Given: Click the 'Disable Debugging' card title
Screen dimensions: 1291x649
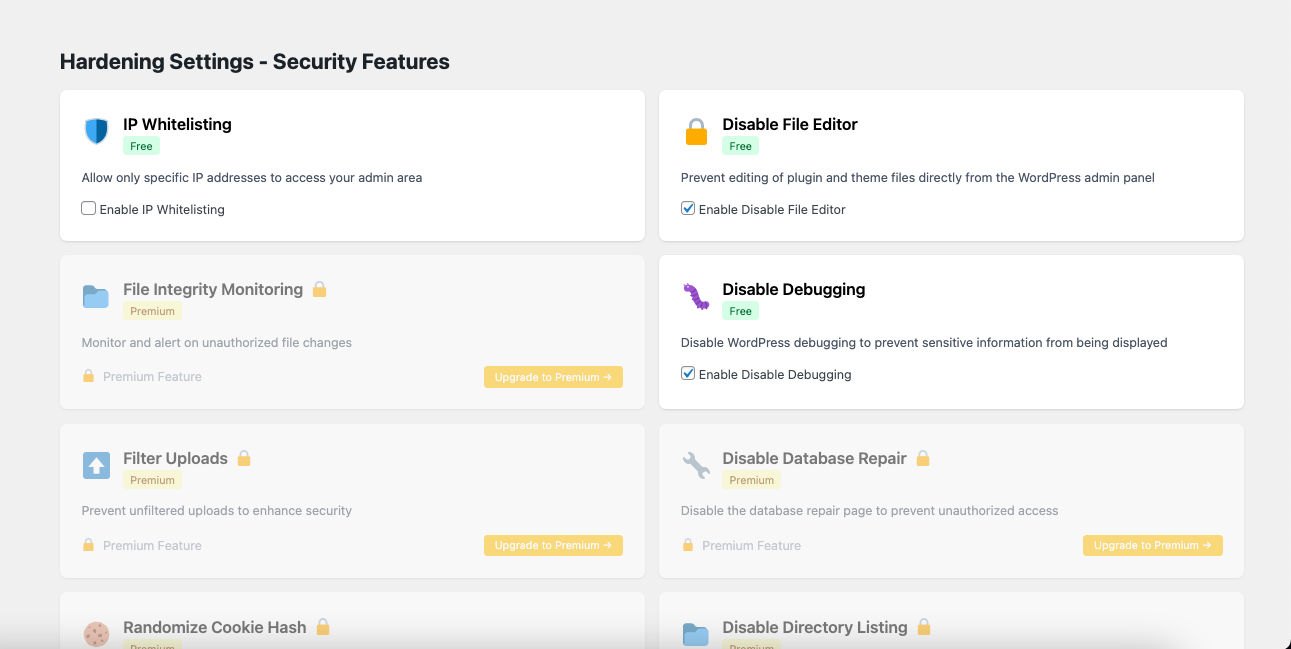Looking at the screenshot, I should pyautogui.click(x=794, y=289).
